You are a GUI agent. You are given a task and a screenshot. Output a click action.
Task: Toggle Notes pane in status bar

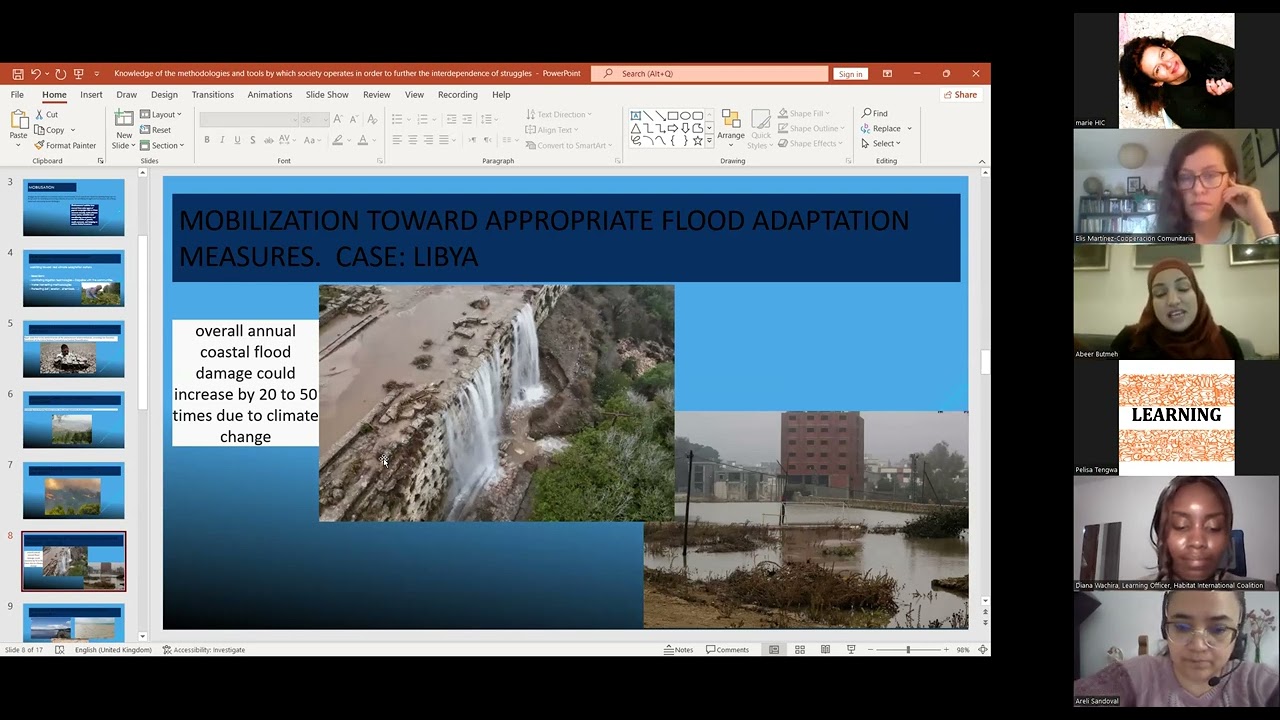coord(679,650)
